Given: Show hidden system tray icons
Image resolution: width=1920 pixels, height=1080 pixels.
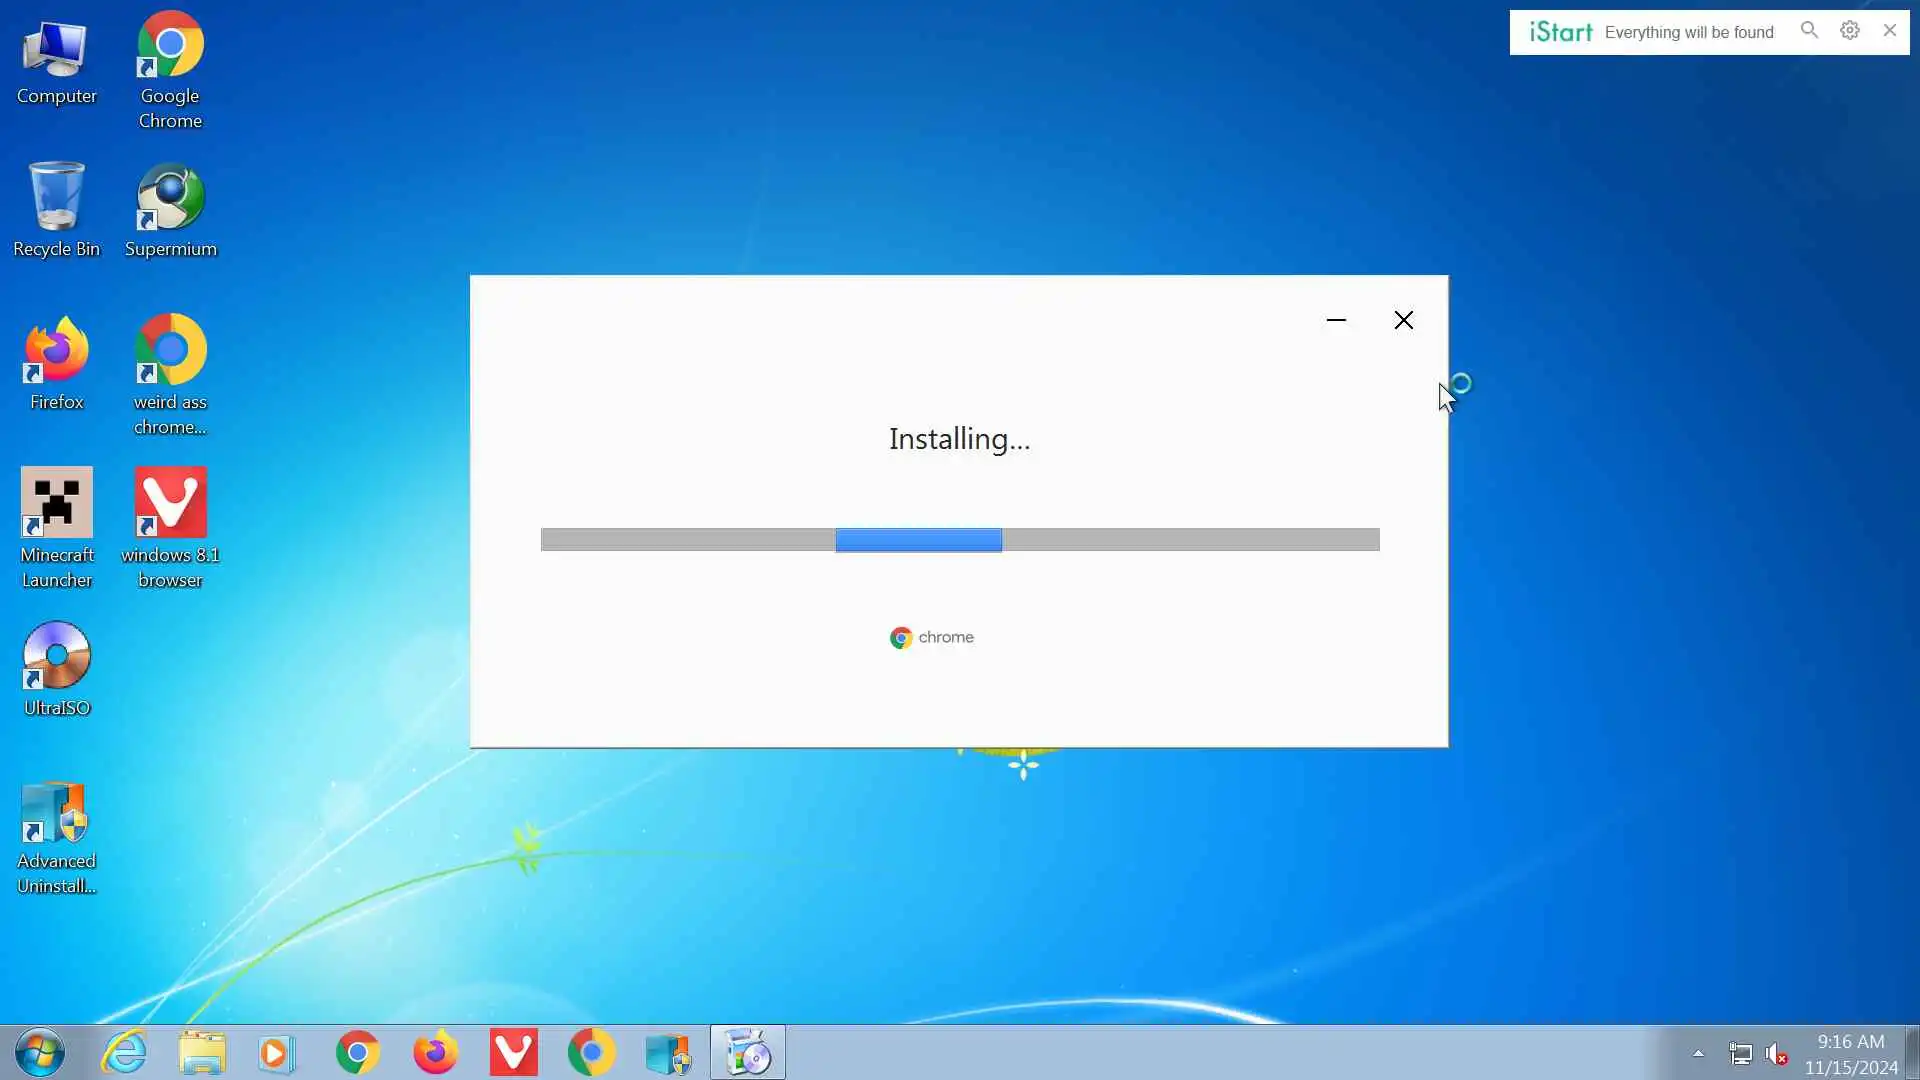Looking at the screenshot, I should click(1698, 1053).
